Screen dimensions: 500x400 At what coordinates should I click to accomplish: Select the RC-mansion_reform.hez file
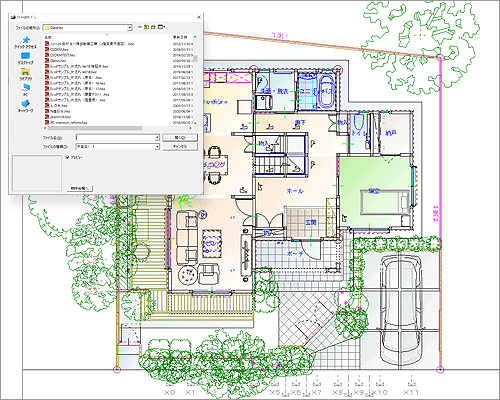(66, 123)
